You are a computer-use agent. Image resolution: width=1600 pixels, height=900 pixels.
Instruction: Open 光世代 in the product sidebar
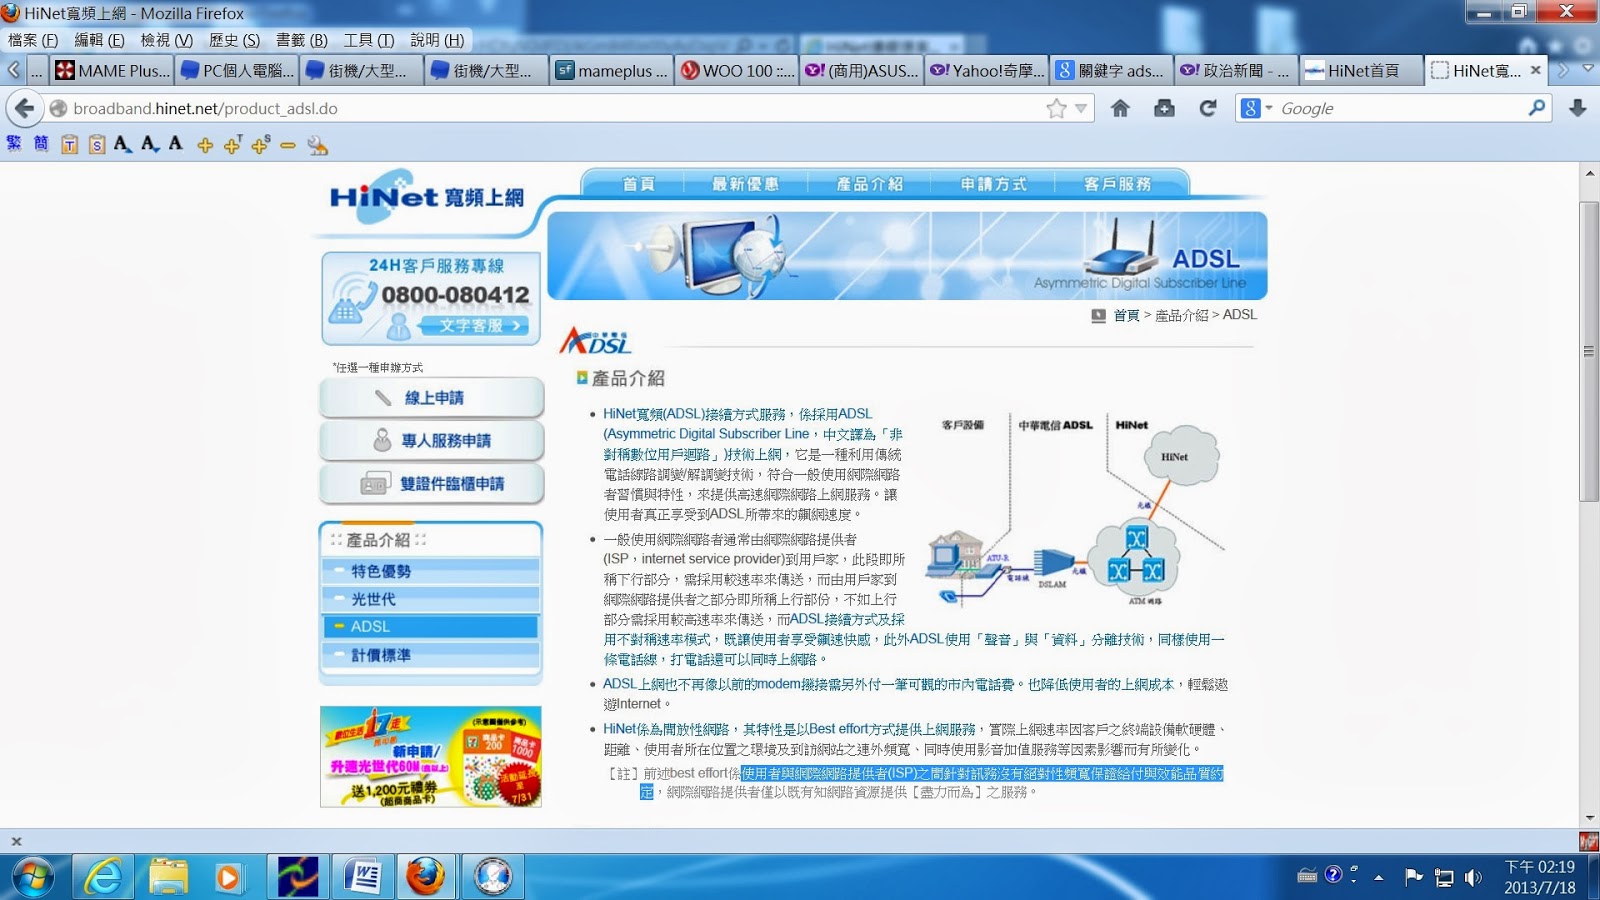[431, 599]
